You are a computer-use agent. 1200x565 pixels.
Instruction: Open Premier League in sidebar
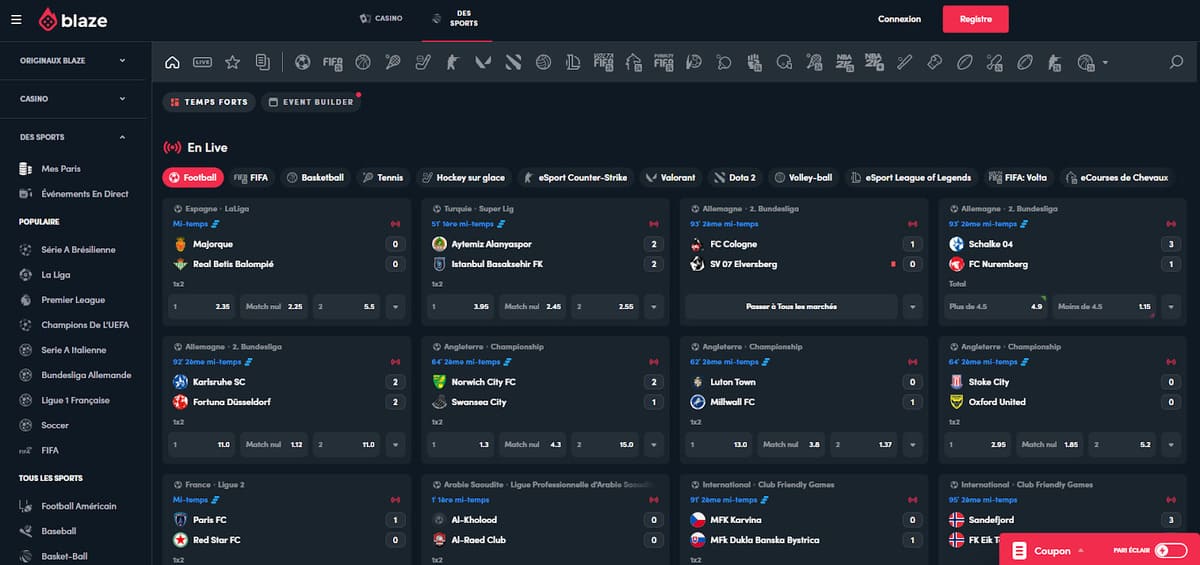(72, 300)
